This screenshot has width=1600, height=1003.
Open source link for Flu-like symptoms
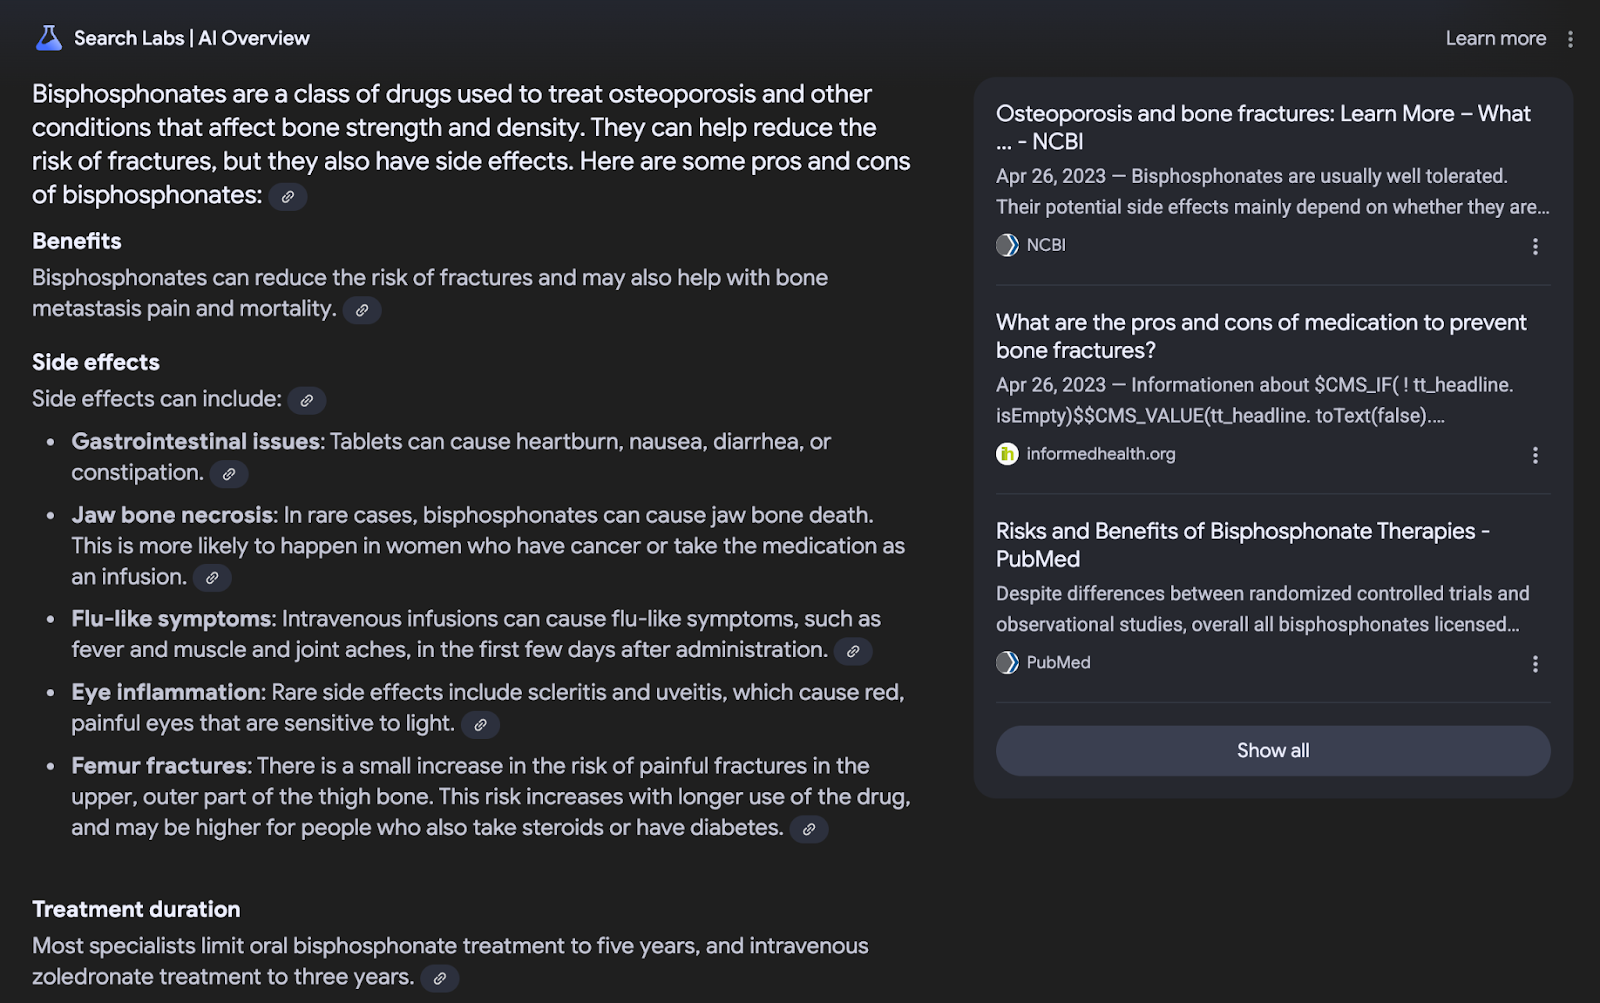coord(853,651)
